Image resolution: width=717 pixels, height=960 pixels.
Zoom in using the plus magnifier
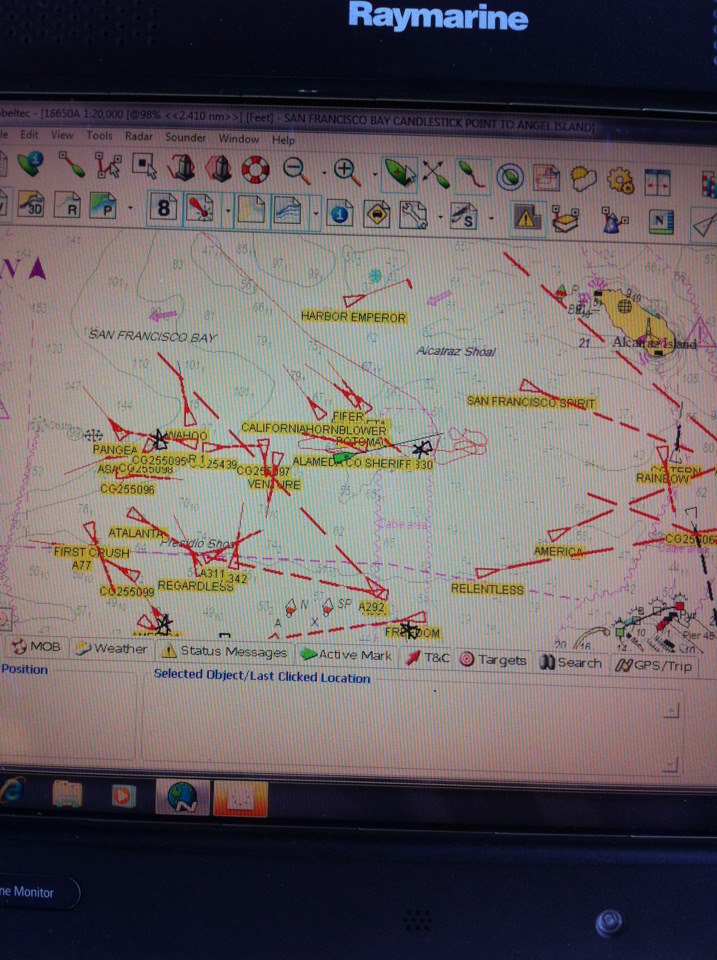click(x=347, y=171)
